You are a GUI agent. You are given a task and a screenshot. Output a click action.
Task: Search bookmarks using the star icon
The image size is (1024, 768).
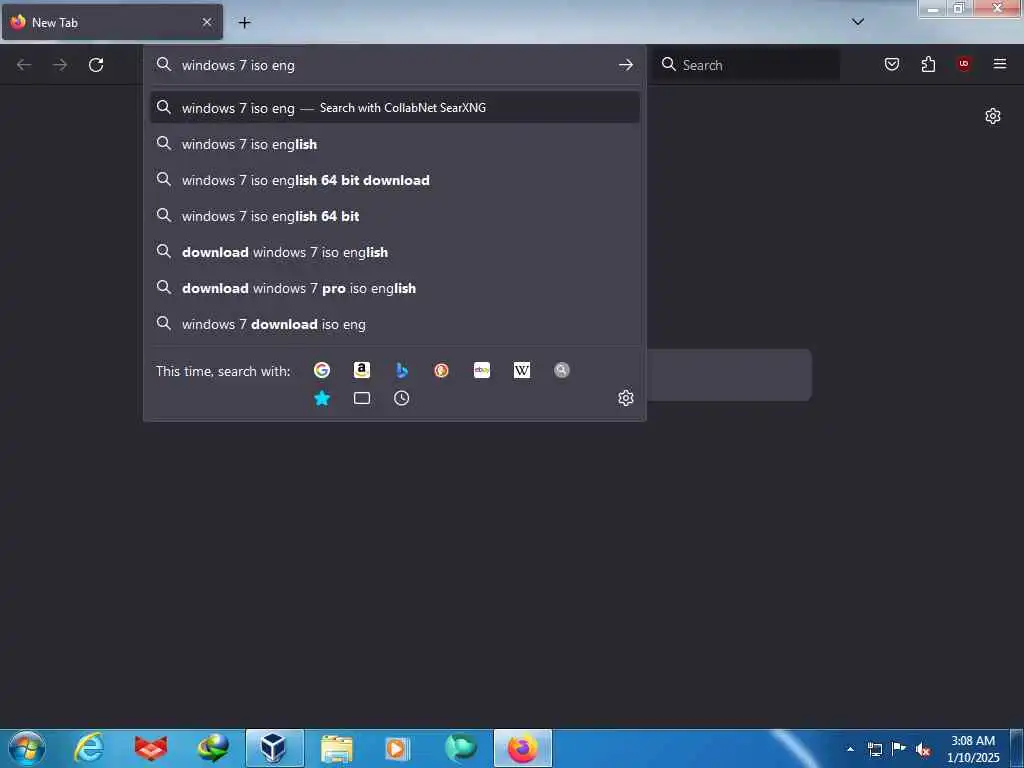[322, 398]
